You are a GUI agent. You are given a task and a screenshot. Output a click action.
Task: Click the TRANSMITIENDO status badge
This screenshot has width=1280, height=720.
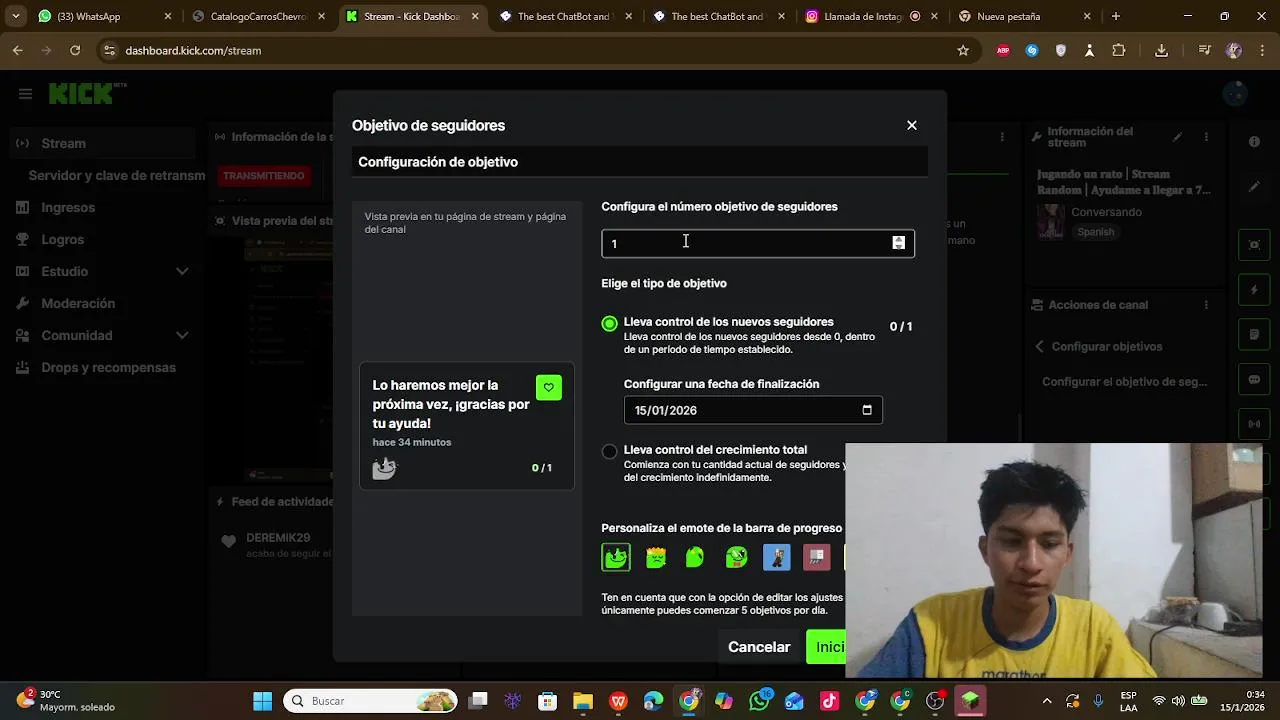point(263,176)
